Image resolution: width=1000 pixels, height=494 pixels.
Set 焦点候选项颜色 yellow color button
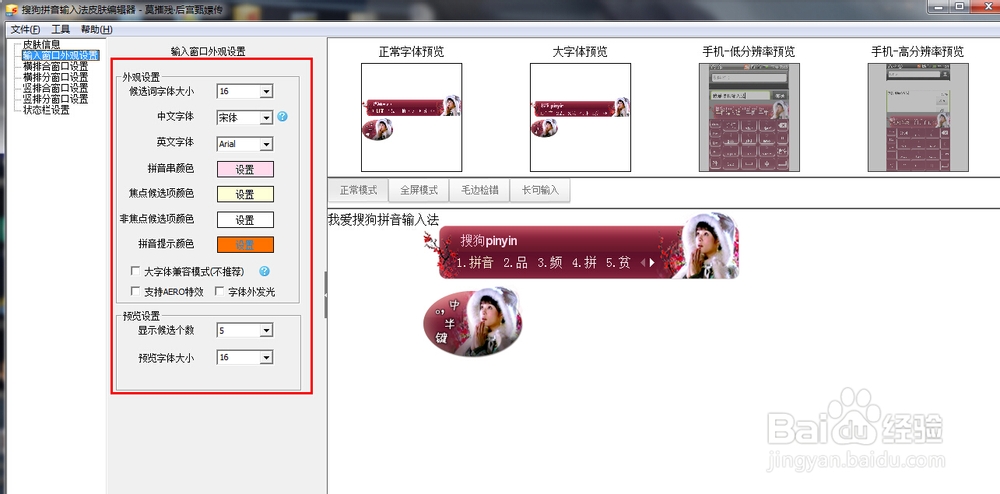(x=245, y=194)
